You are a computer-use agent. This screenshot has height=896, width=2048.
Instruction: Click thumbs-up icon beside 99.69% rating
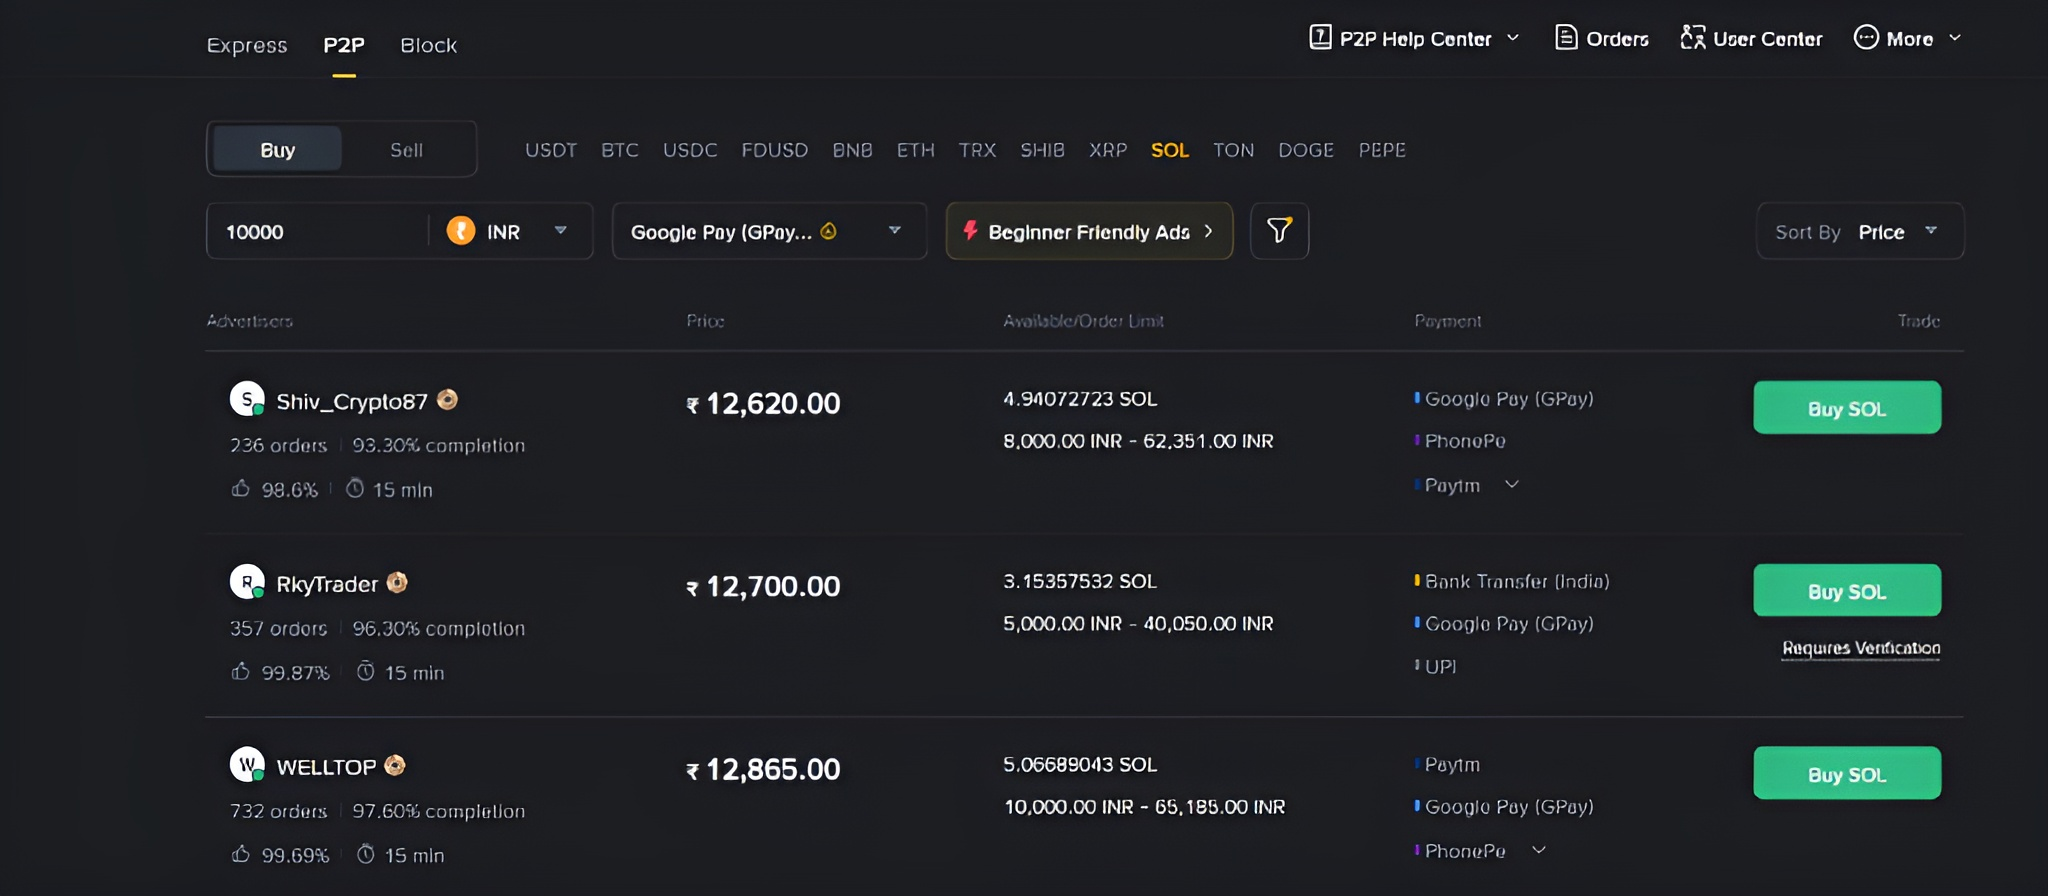(240, 854)
